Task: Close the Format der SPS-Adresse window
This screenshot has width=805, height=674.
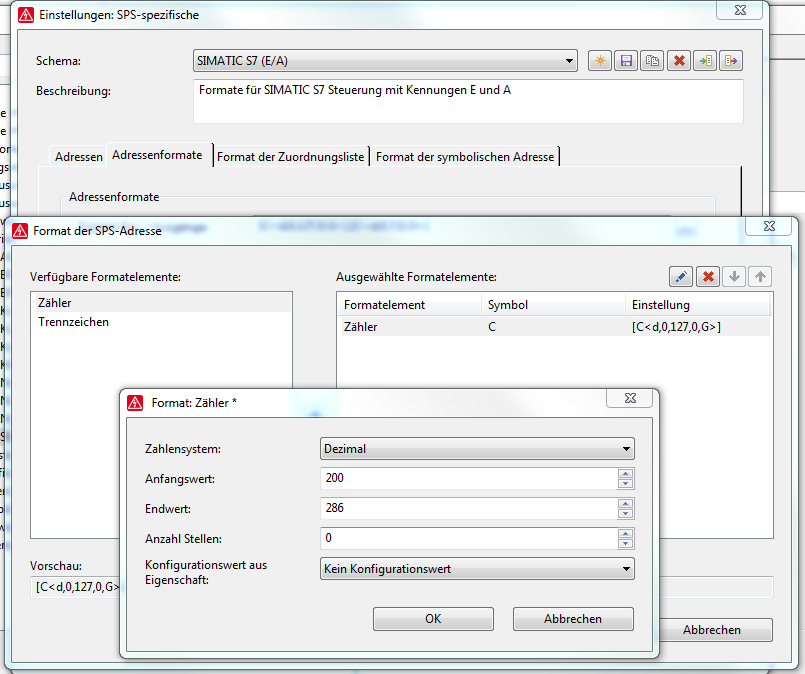Action: [x=769, y=226]
